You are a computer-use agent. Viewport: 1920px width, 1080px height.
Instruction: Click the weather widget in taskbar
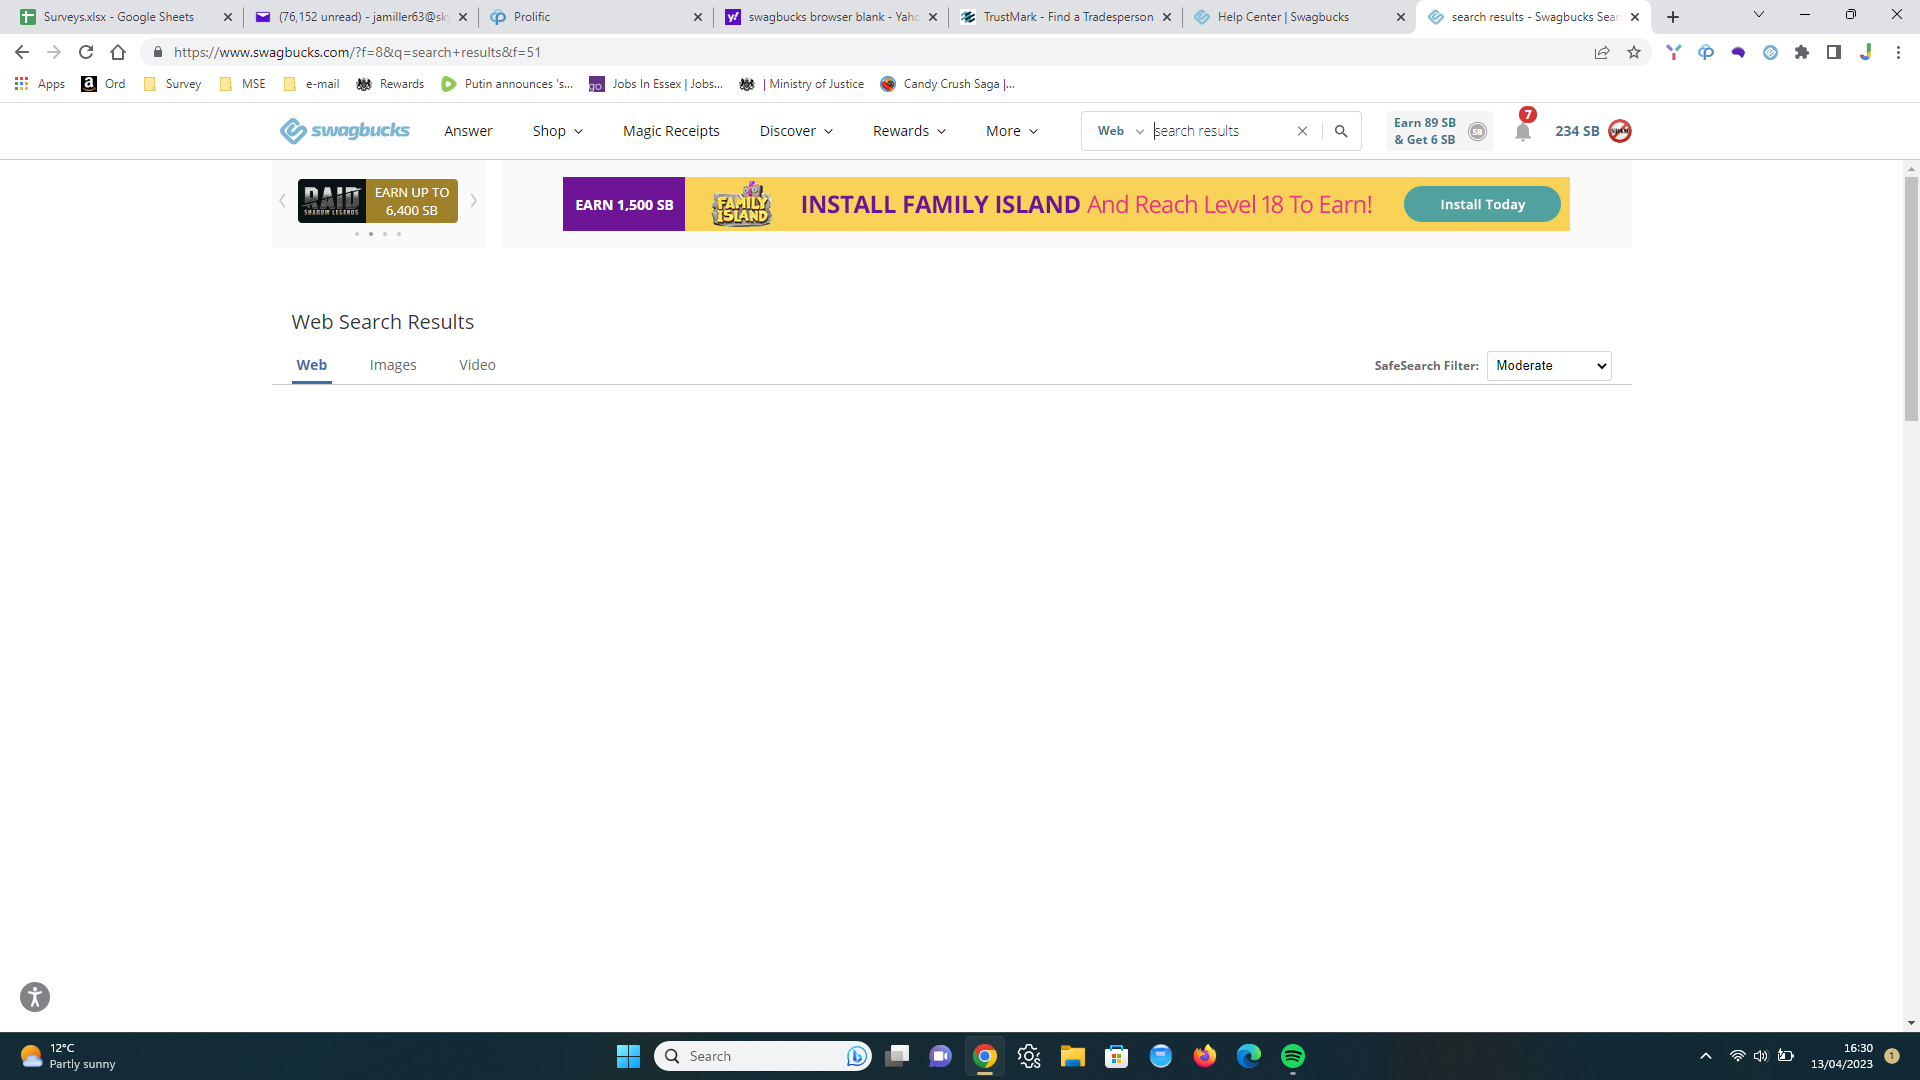click(68, 1056)
